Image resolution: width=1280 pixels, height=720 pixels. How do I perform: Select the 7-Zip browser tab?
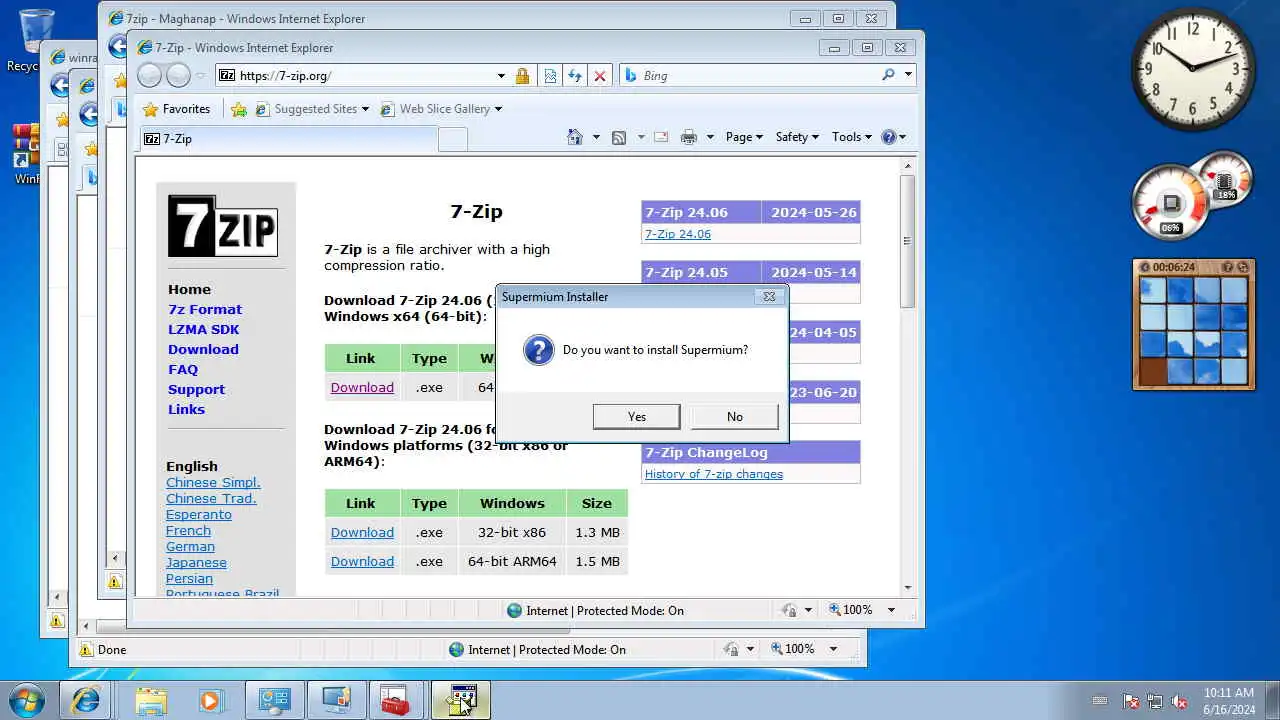(x=288, y=139)
